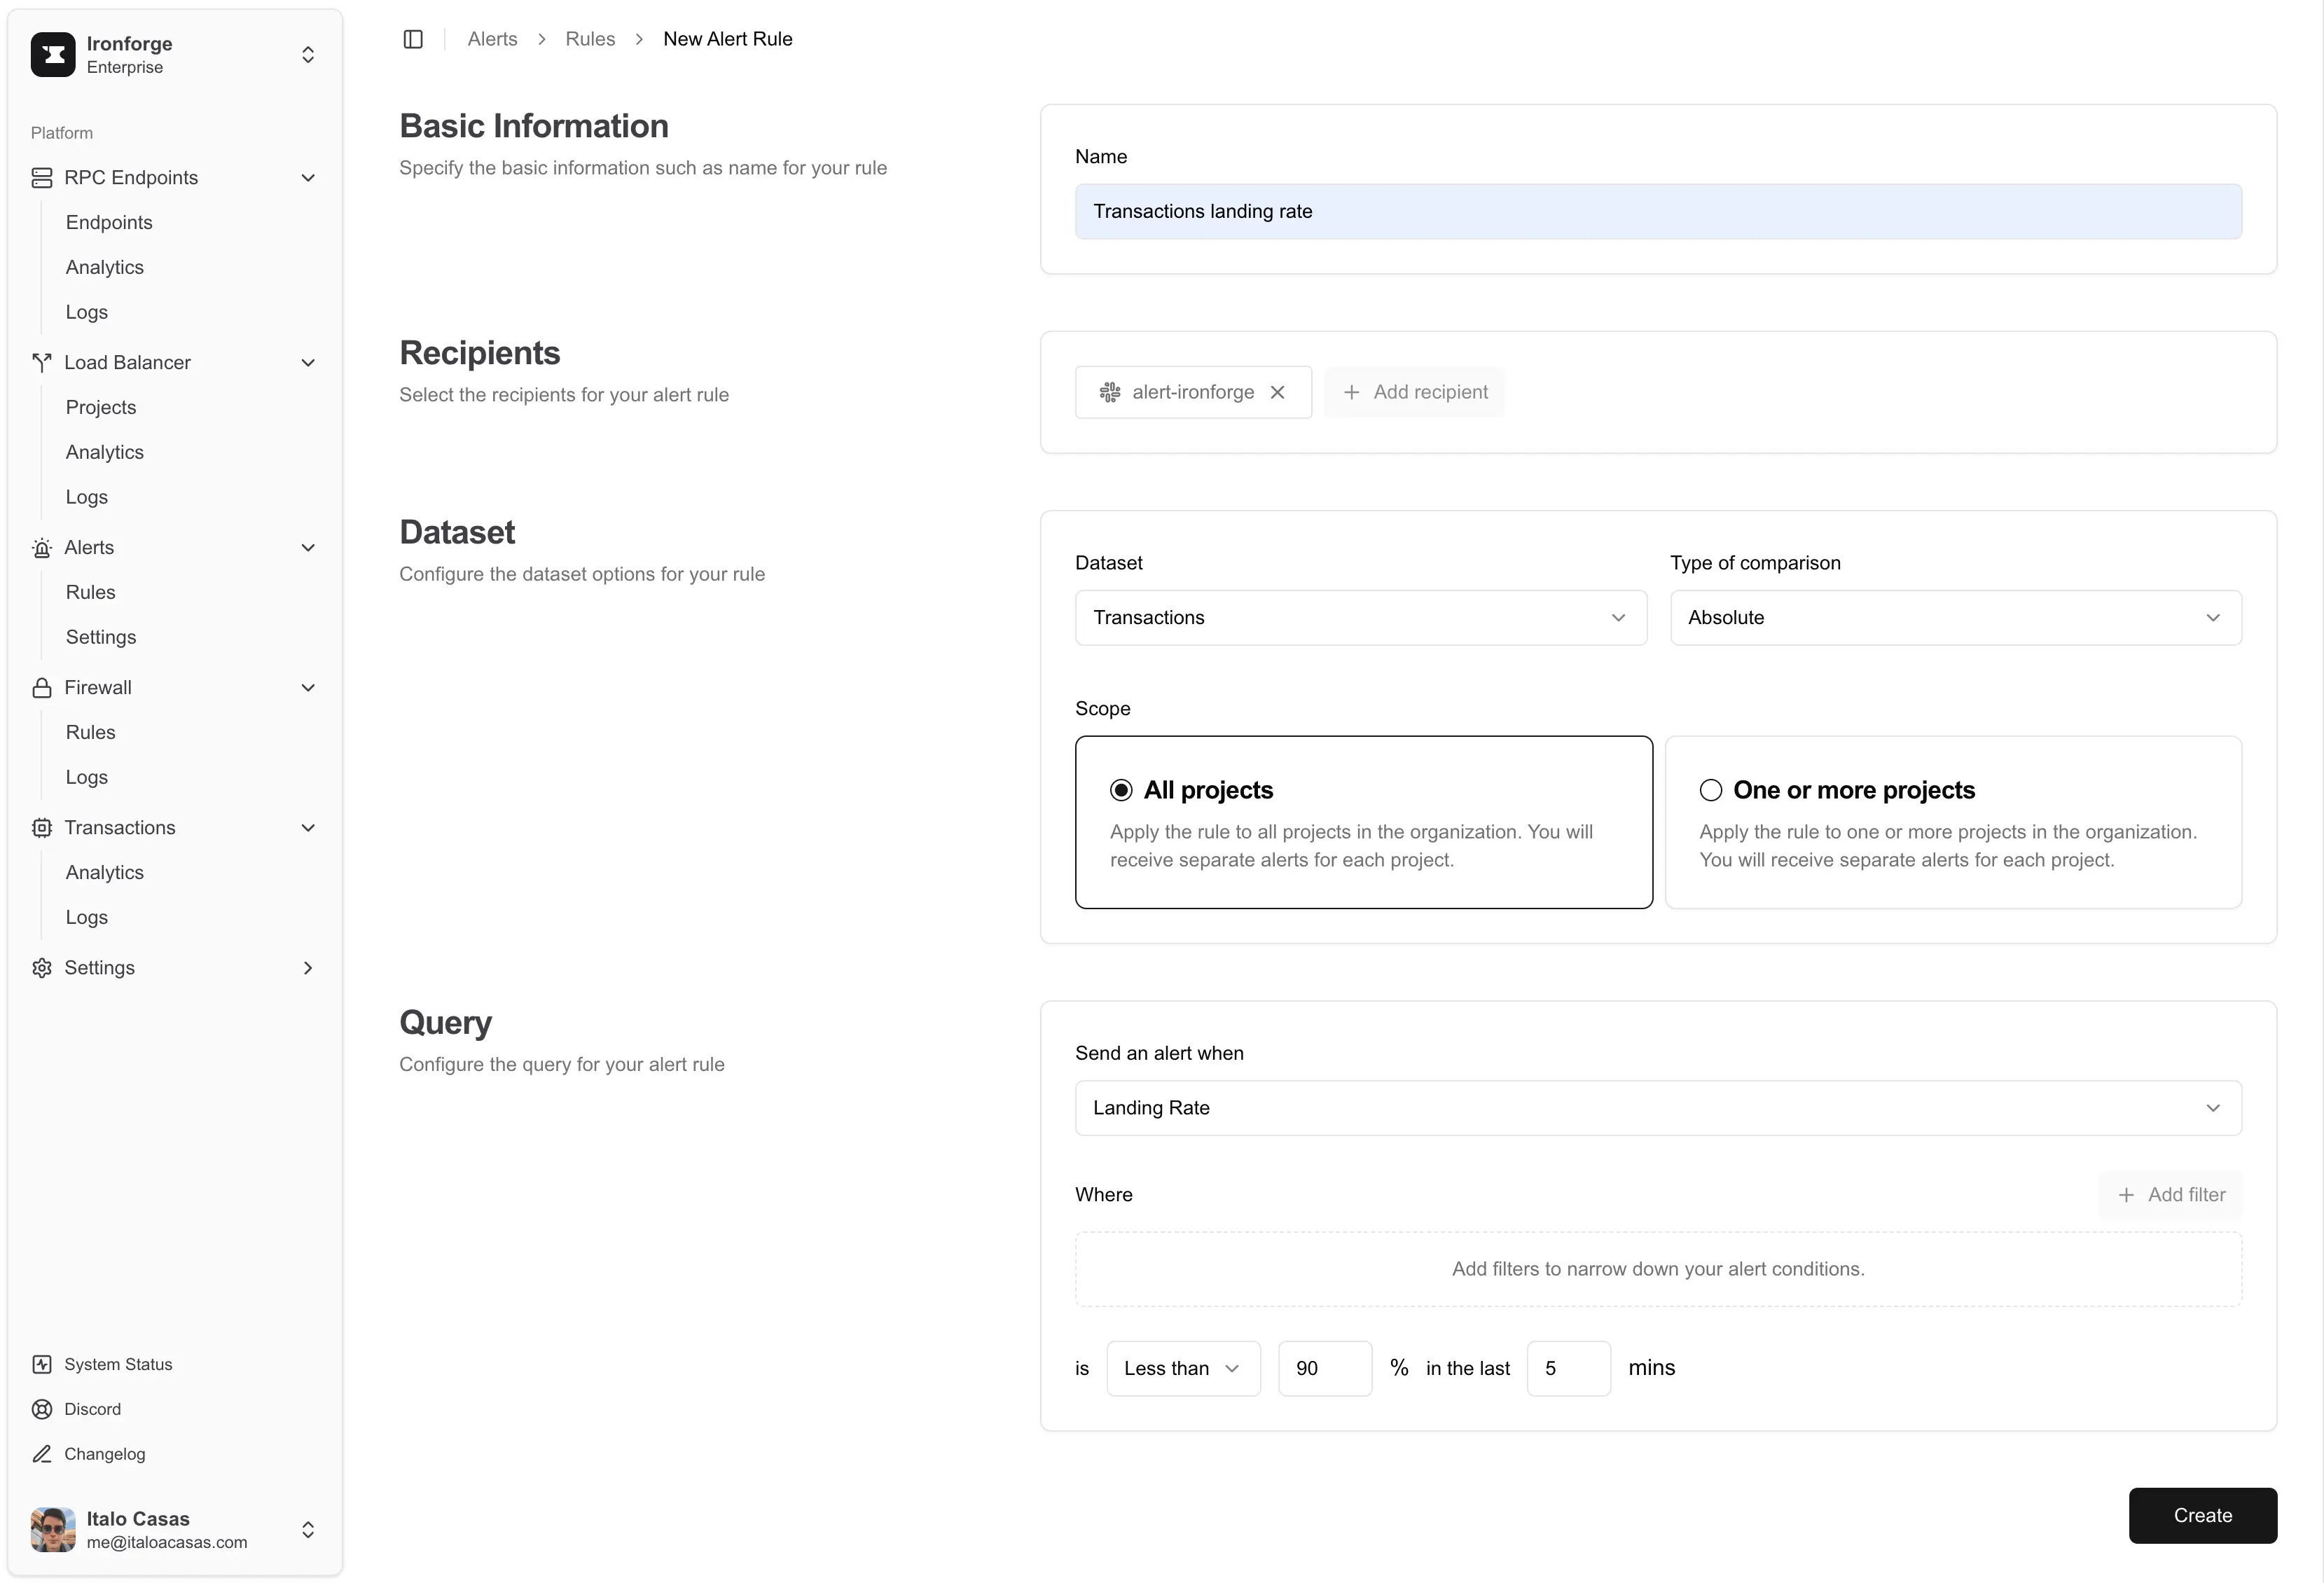Click the rule Name input field
The image size is (2324, 1583).
[1658, 211]
